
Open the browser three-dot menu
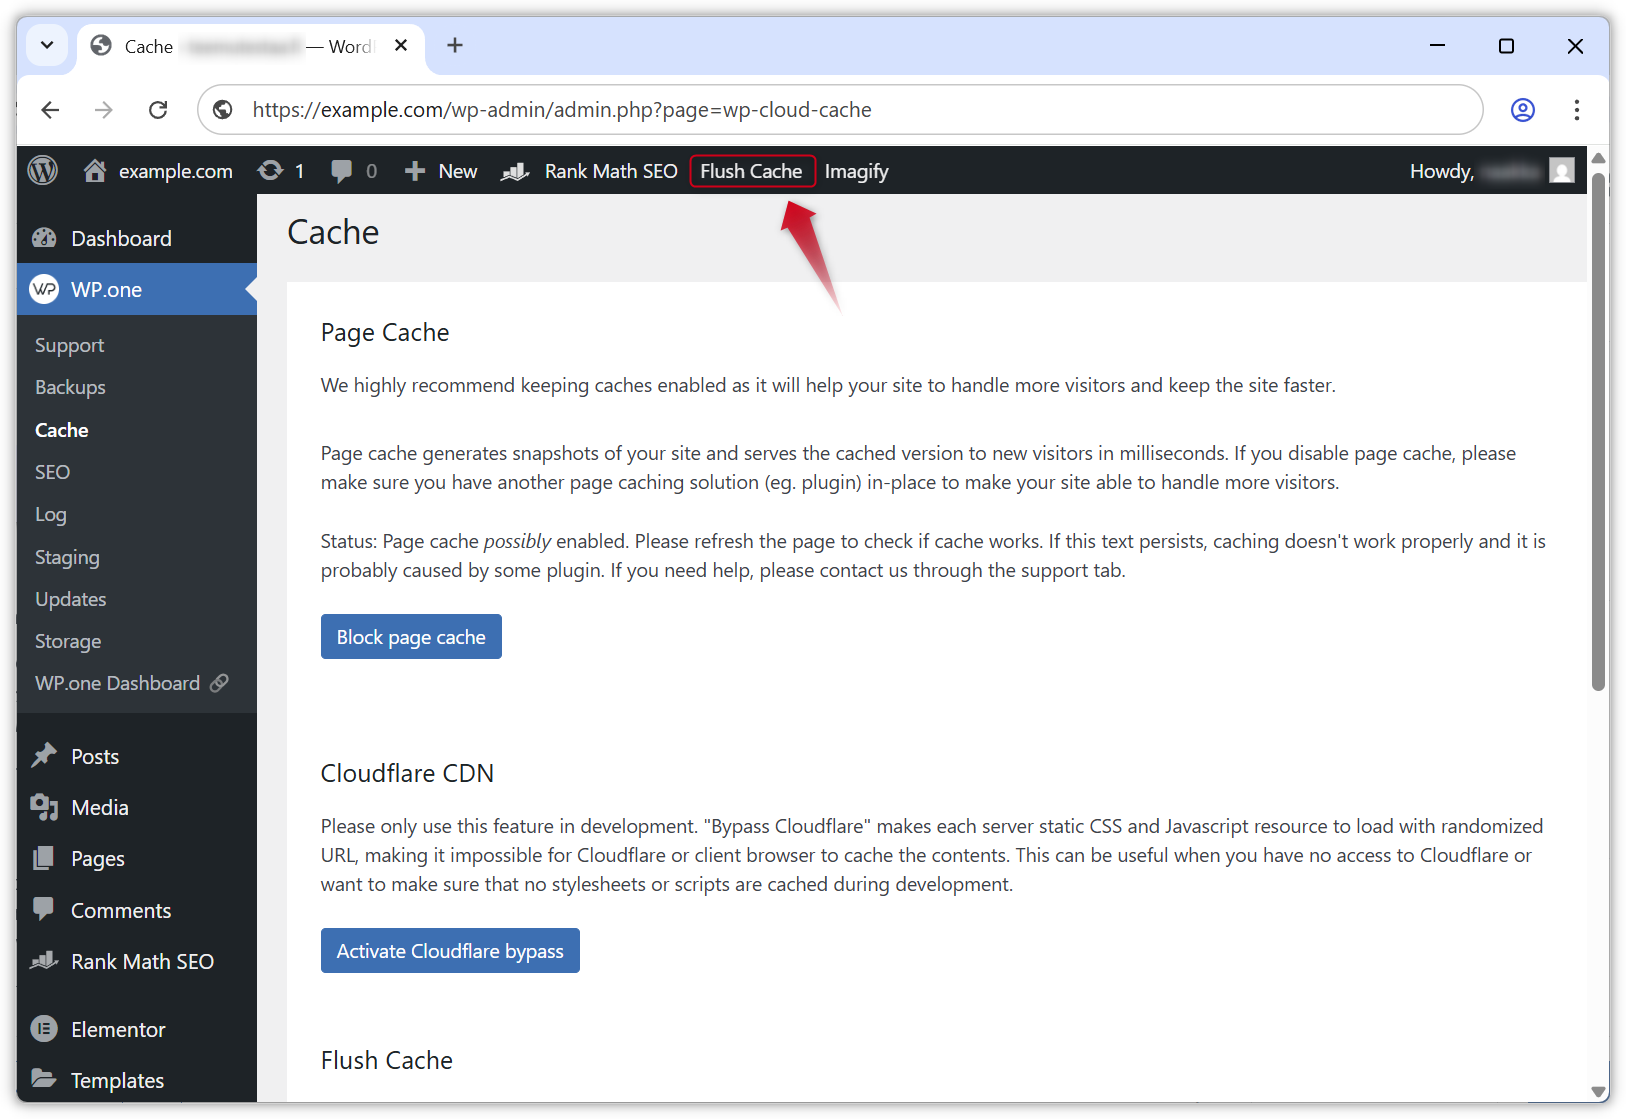coord(1576,110)
